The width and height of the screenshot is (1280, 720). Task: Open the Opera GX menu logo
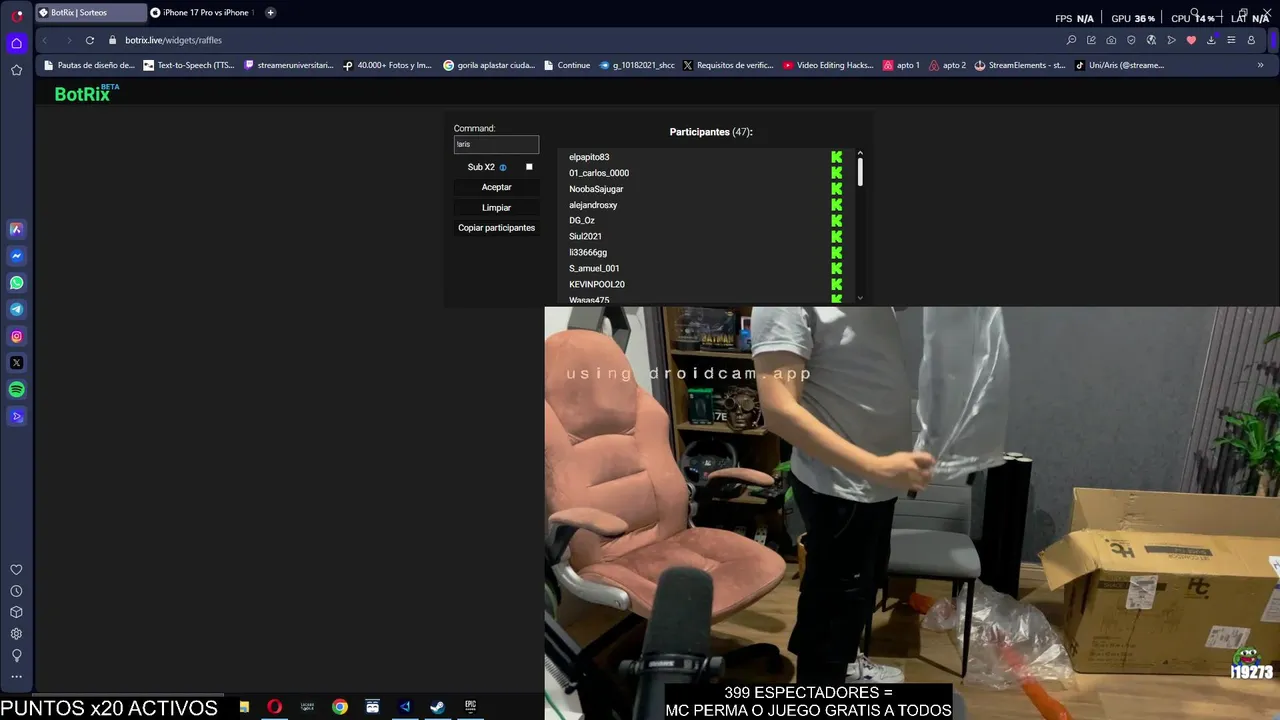click(17, 15)
